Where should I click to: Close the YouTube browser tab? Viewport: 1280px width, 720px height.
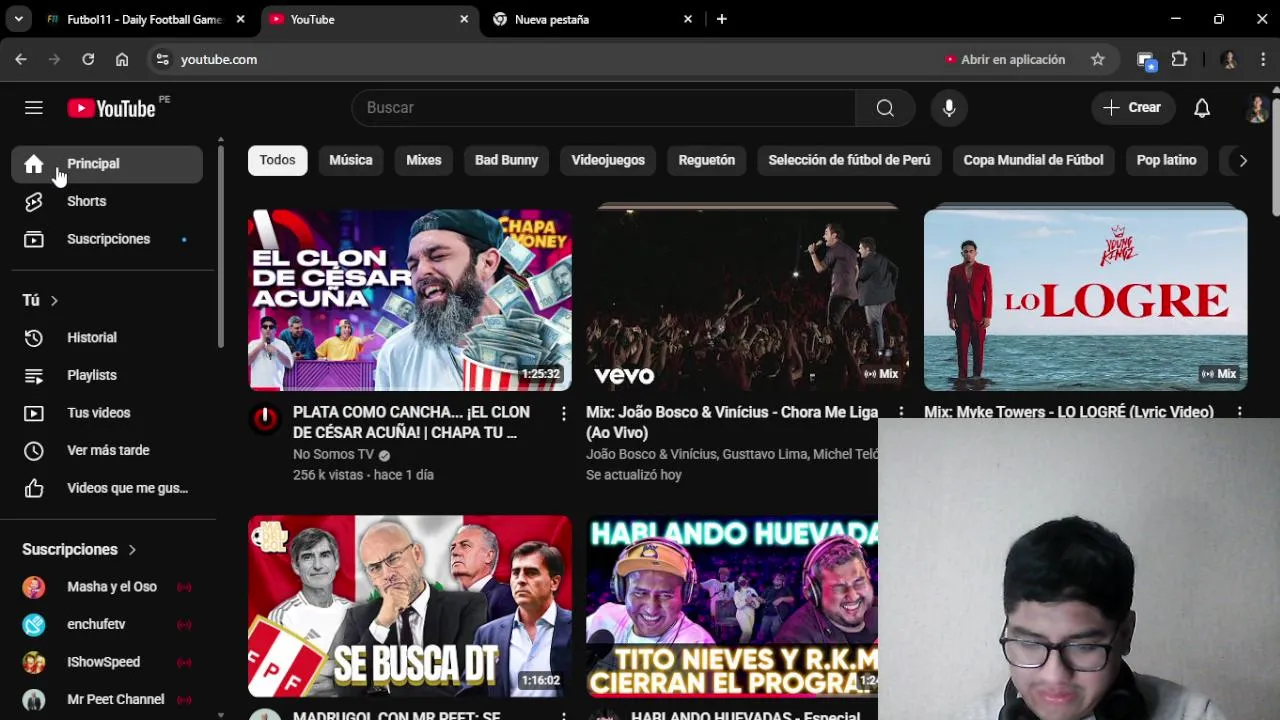464,19
